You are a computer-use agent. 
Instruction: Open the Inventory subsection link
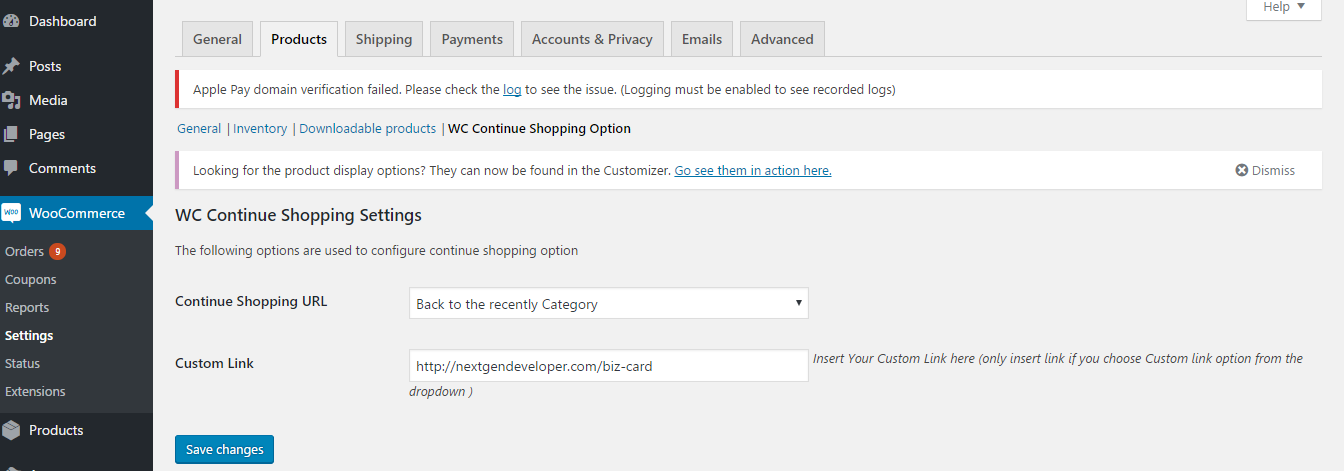pyautogui.click(x=260, y=129)
